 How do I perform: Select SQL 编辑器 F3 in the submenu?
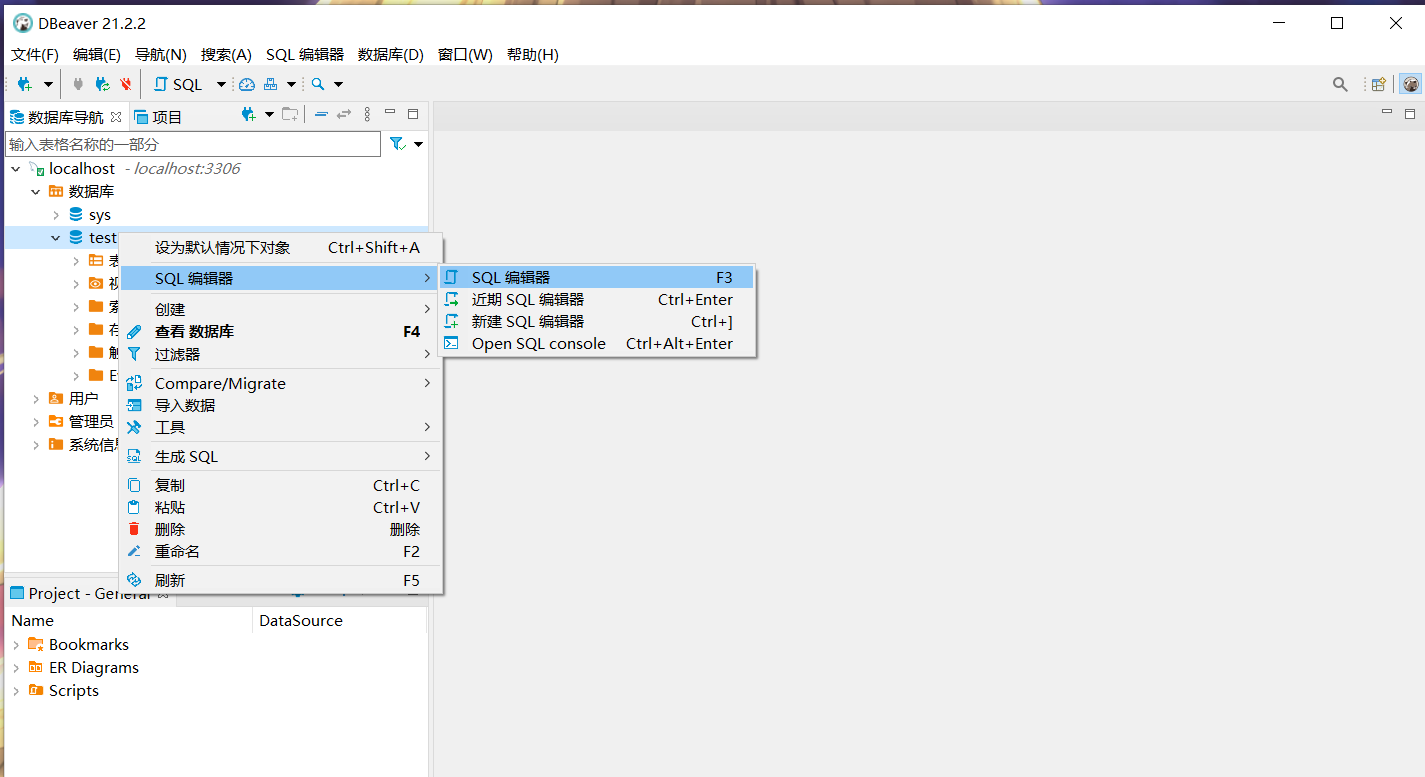point(597,278)
